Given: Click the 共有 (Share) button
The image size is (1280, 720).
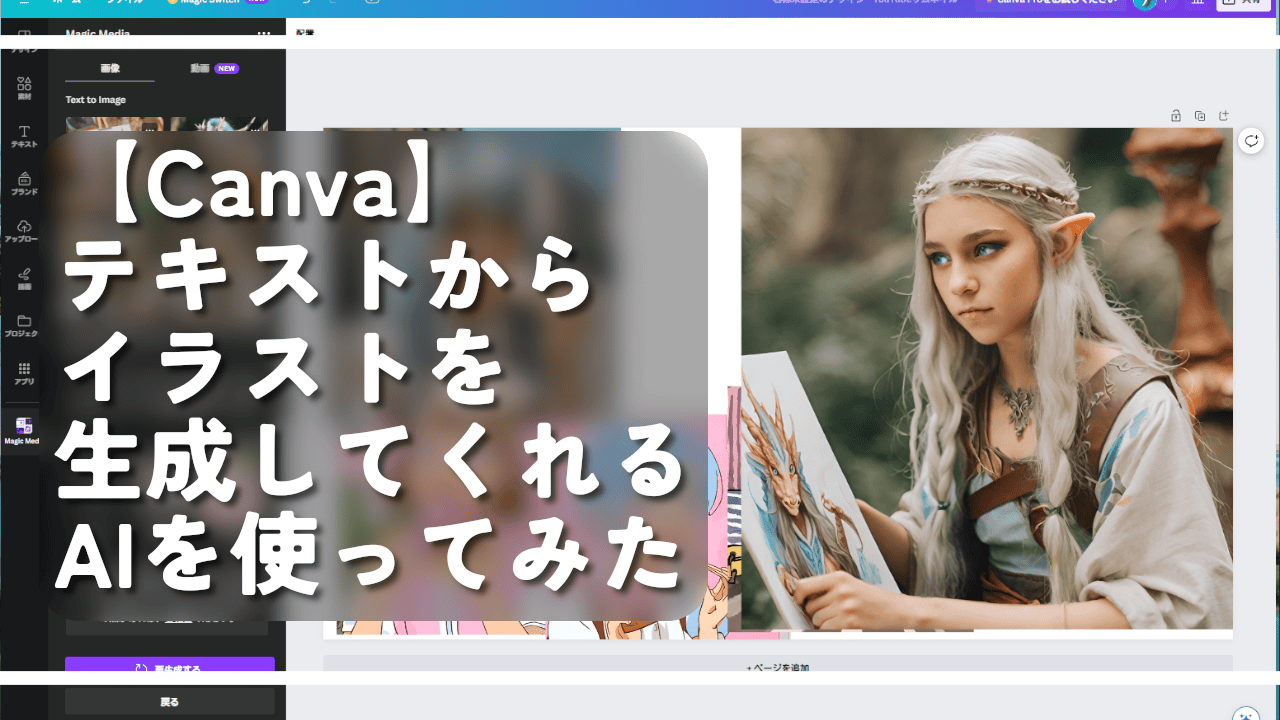Looking at the screenshot, I should pyautogui.click(x=1243, y=3).
